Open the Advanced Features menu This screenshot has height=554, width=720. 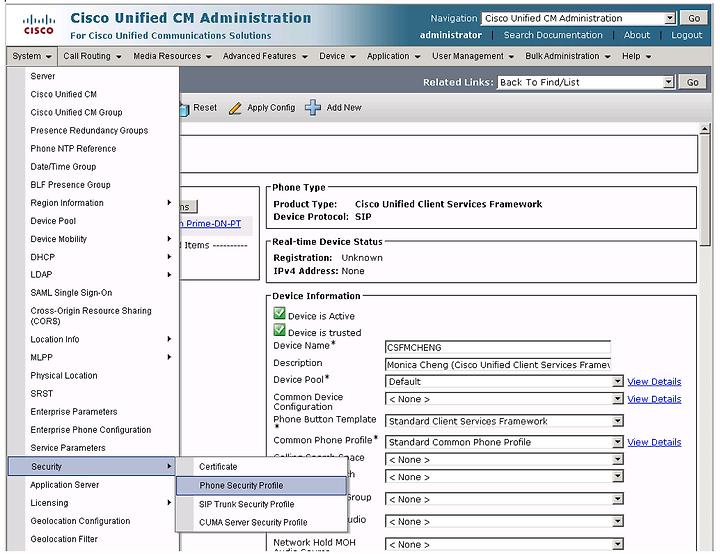[265, 56]
